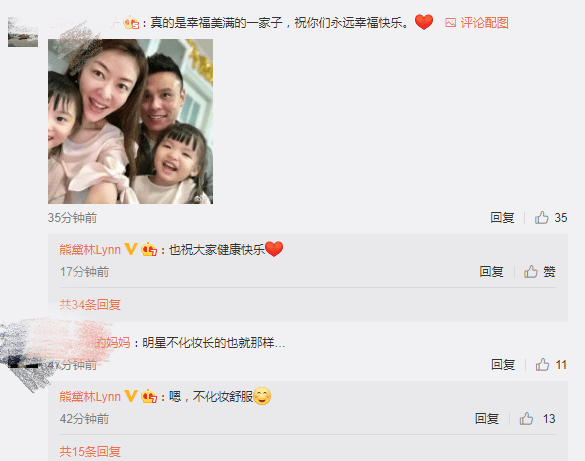Expand 共34条回复 replies

(90, 305)
